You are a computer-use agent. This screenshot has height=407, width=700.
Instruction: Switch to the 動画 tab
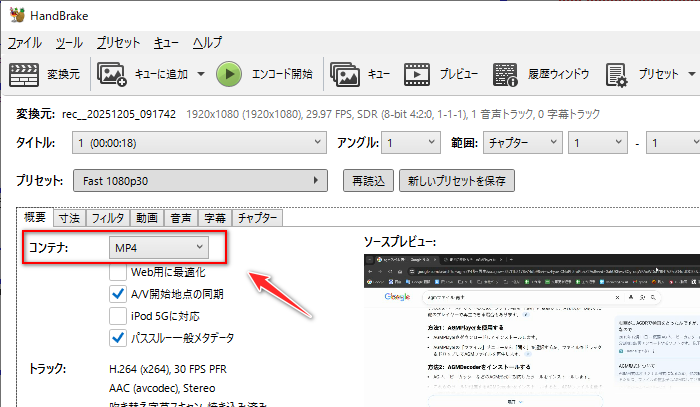point(147,217)
